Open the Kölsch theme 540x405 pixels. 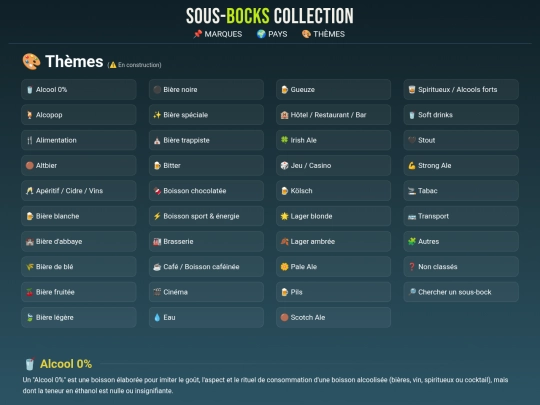pyautogui.click(x=333, y=191)
